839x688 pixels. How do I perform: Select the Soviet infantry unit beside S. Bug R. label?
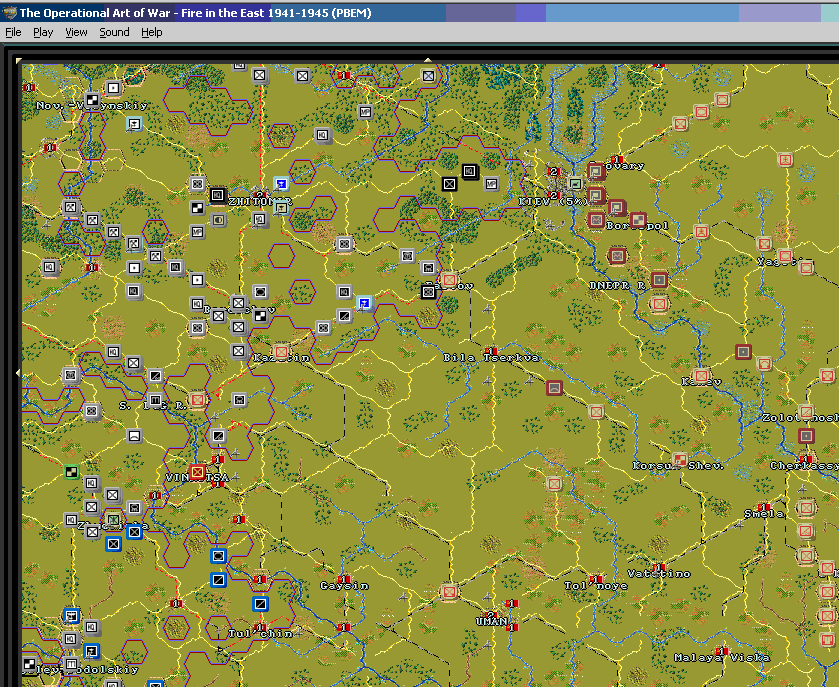click(x=197, y=400)
